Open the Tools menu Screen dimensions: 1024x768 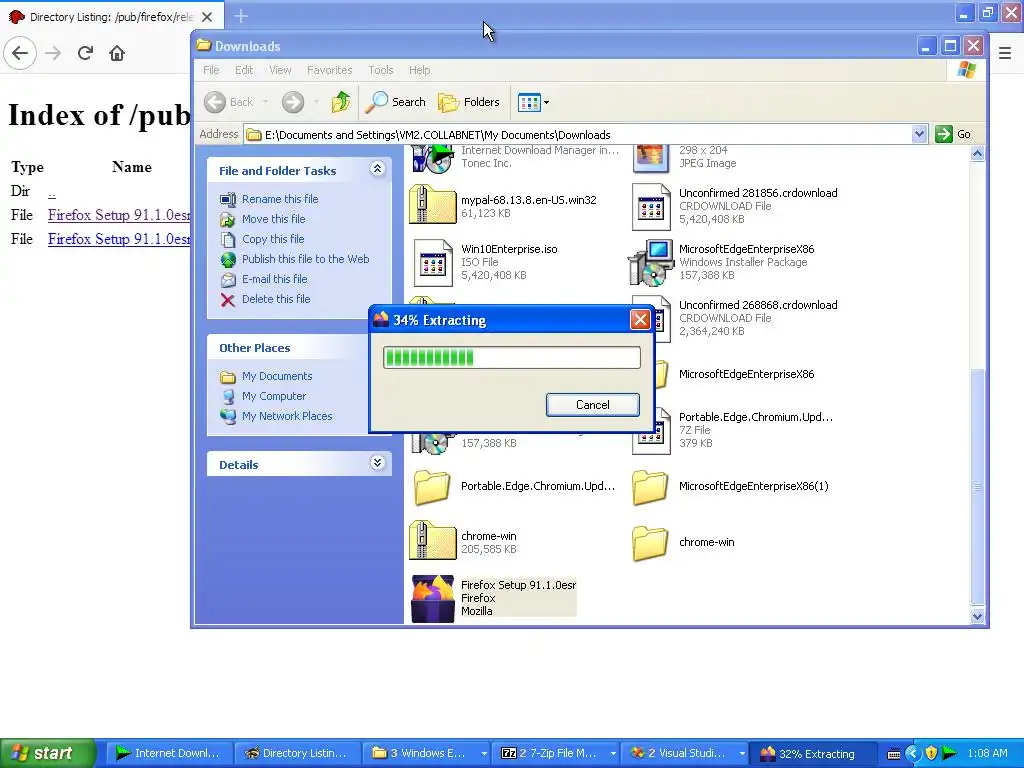tap(381, 70)
